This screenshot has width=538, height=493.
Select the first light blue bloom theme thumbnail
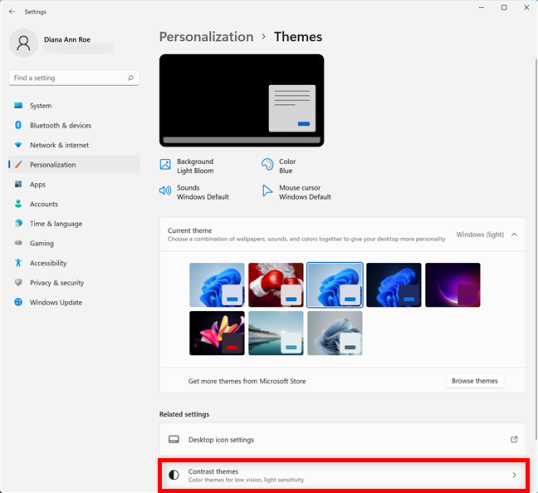click(217, 285)
